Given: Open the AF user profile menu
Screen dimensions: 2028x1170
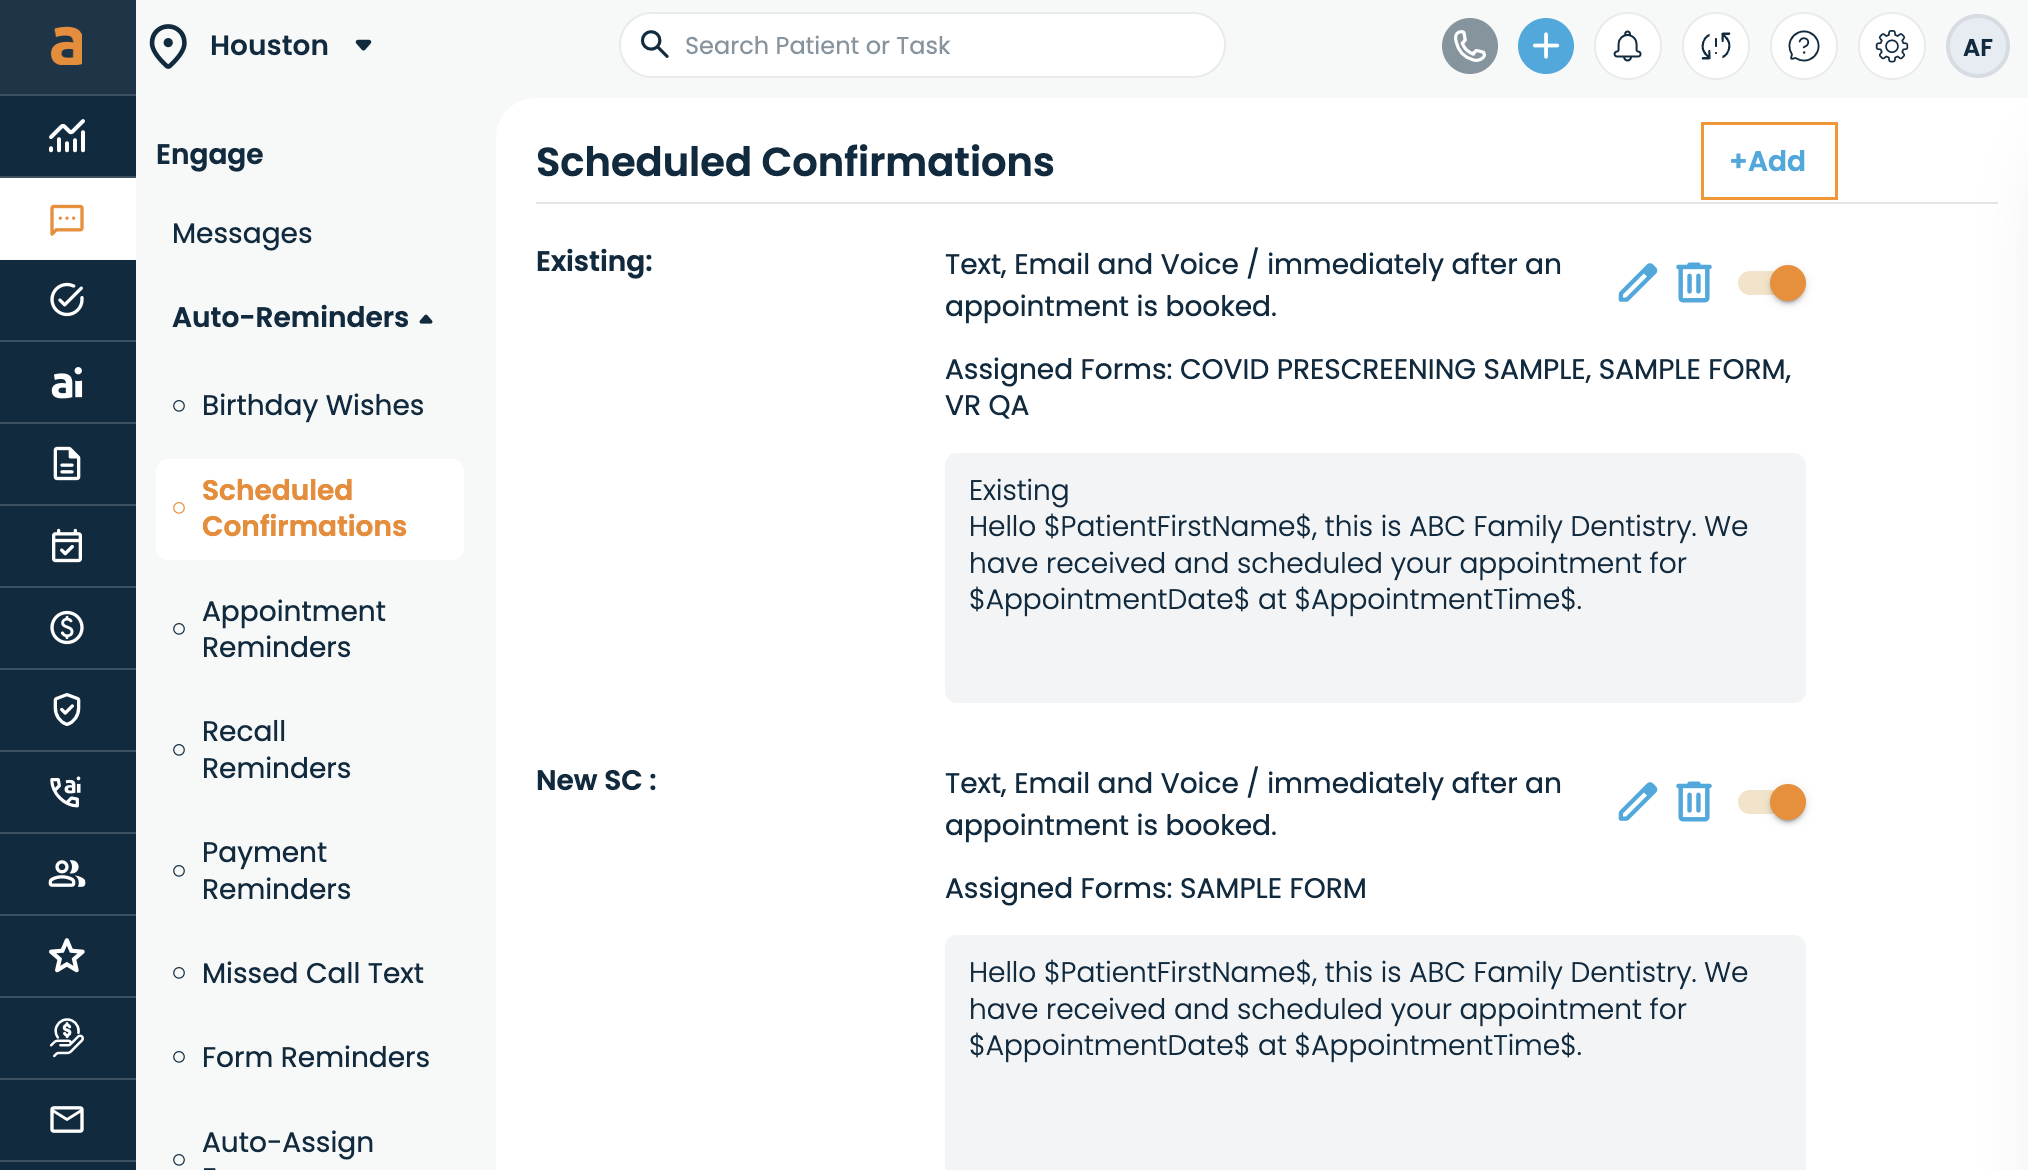Looking at the screenshot, I should (x=1977, y=46).
